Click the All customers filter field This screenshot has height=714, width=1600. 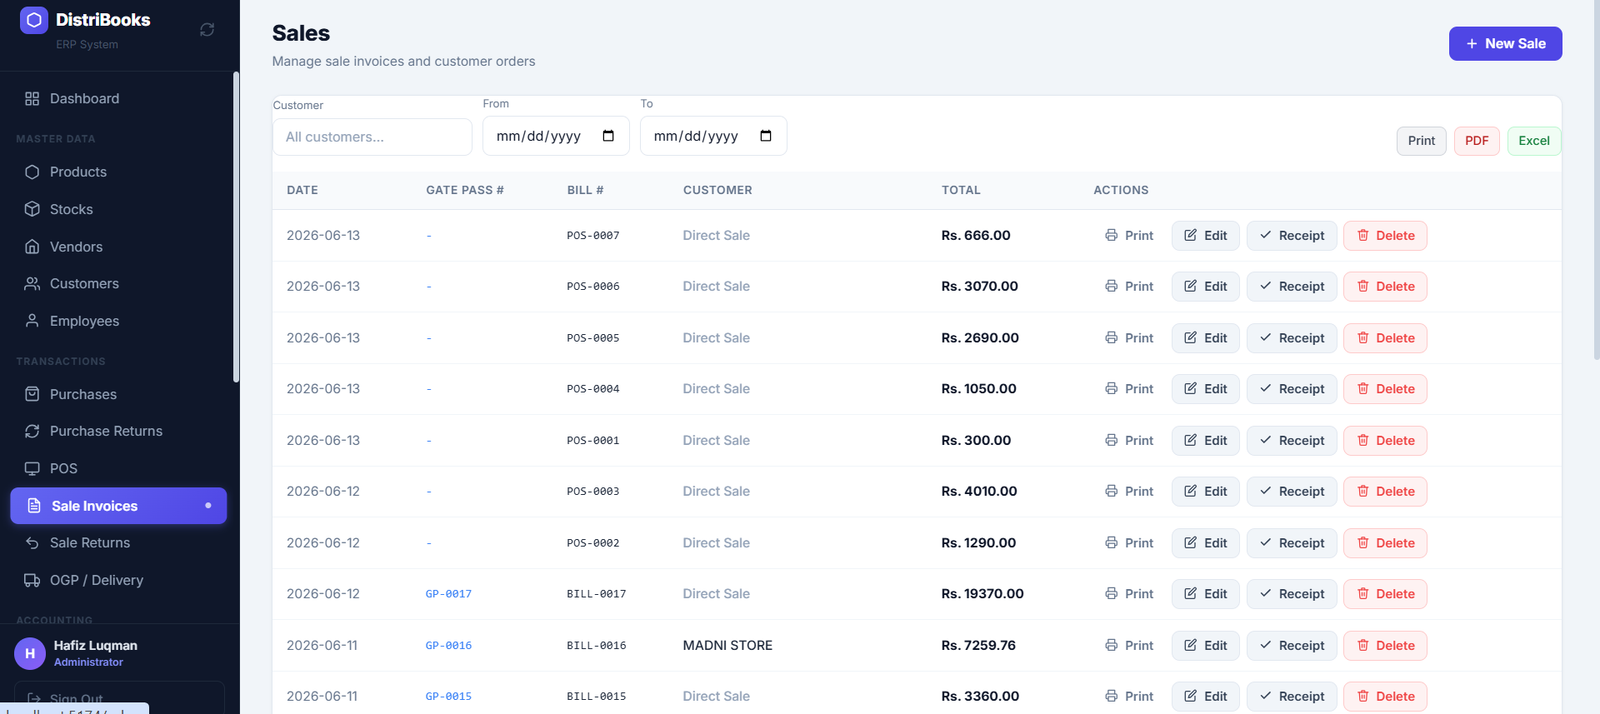click(372, 137)
